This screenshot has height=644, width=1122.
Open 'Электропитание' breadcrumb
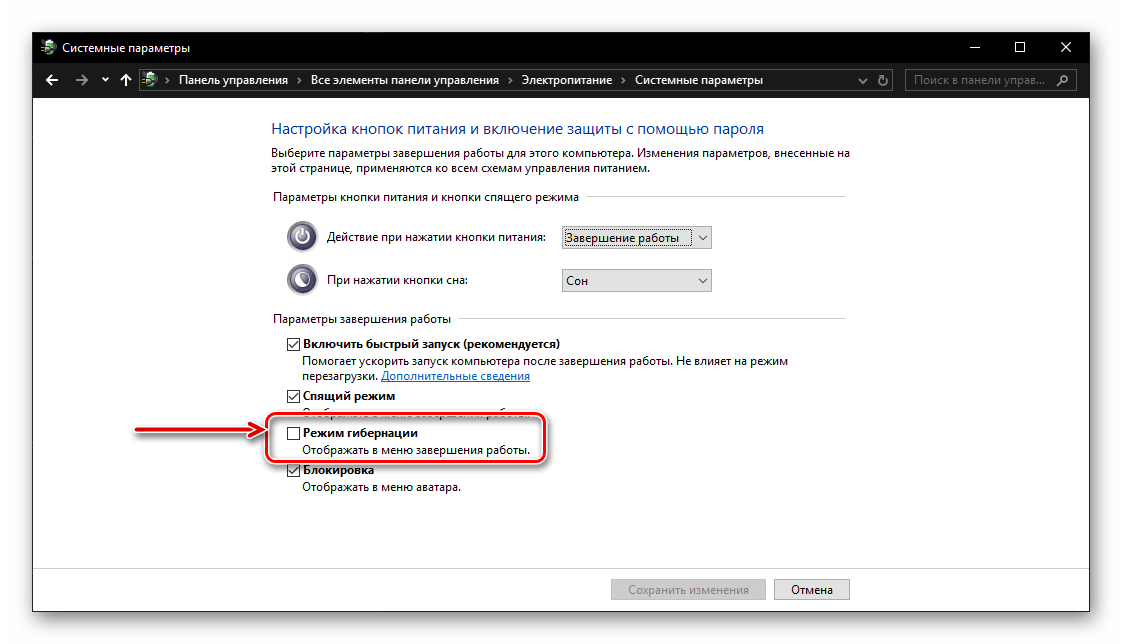point(567,80)
